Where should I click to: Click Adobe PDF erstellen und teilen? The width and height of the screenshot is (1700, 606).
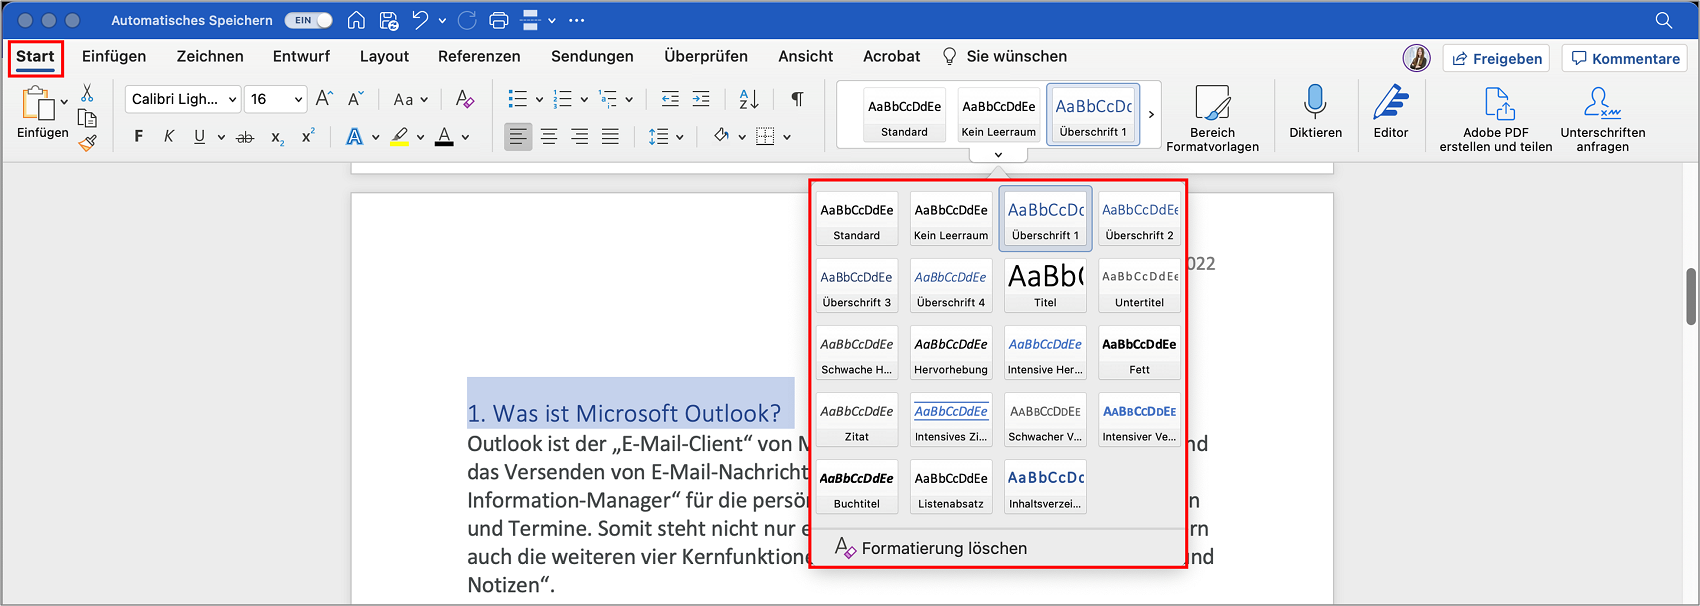(x=1496, y=118)
